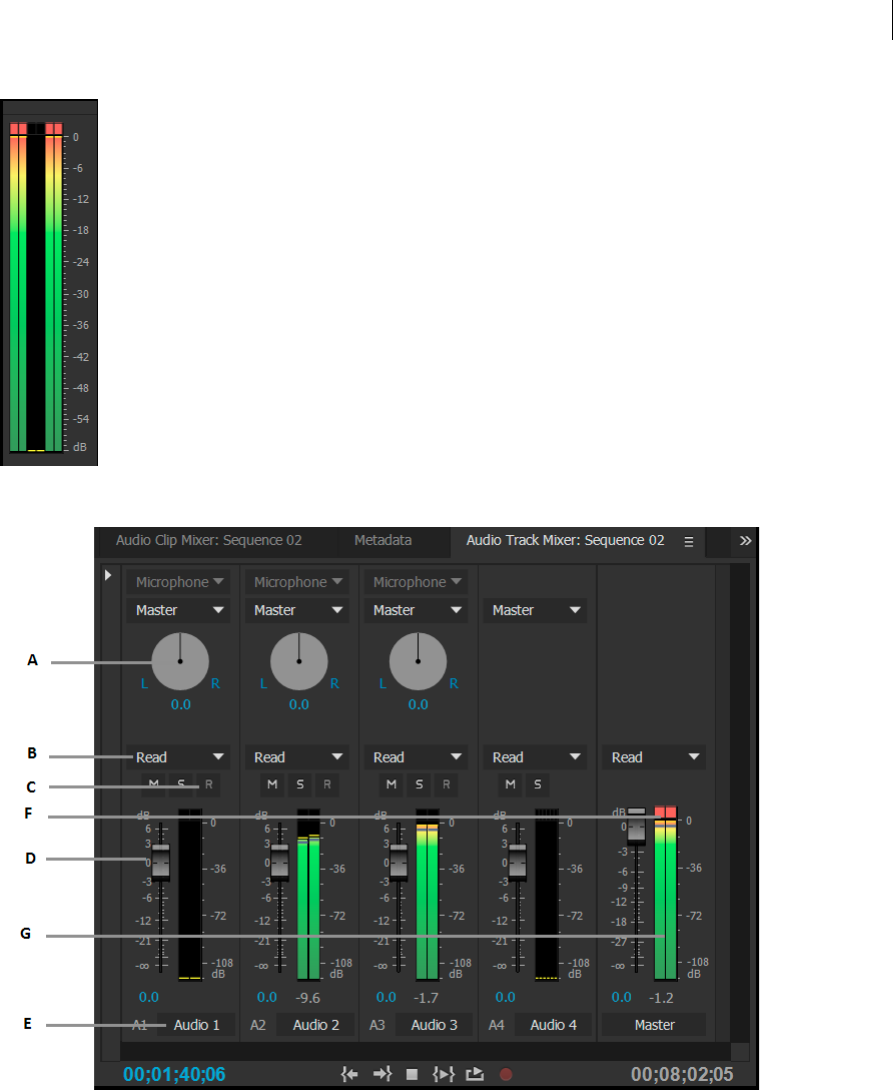Reset Master meter red clipping indicator
This screenshot has height=1090, width=893.
tap(666, 811)
